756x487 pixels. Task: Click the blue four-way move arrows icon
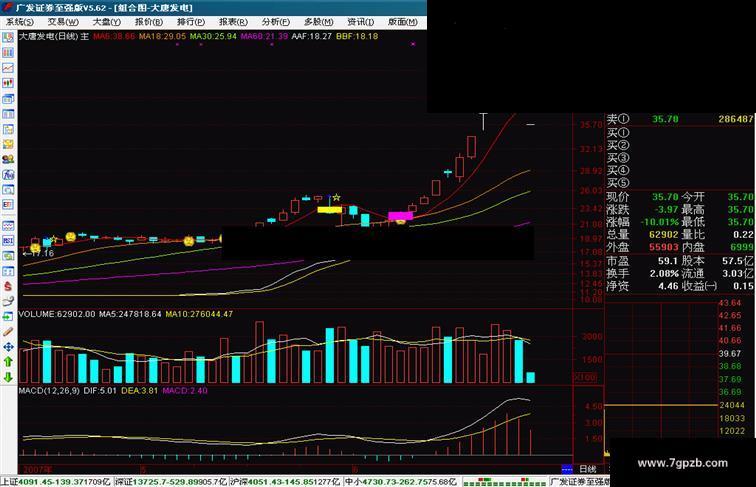(x=8, y=347)
